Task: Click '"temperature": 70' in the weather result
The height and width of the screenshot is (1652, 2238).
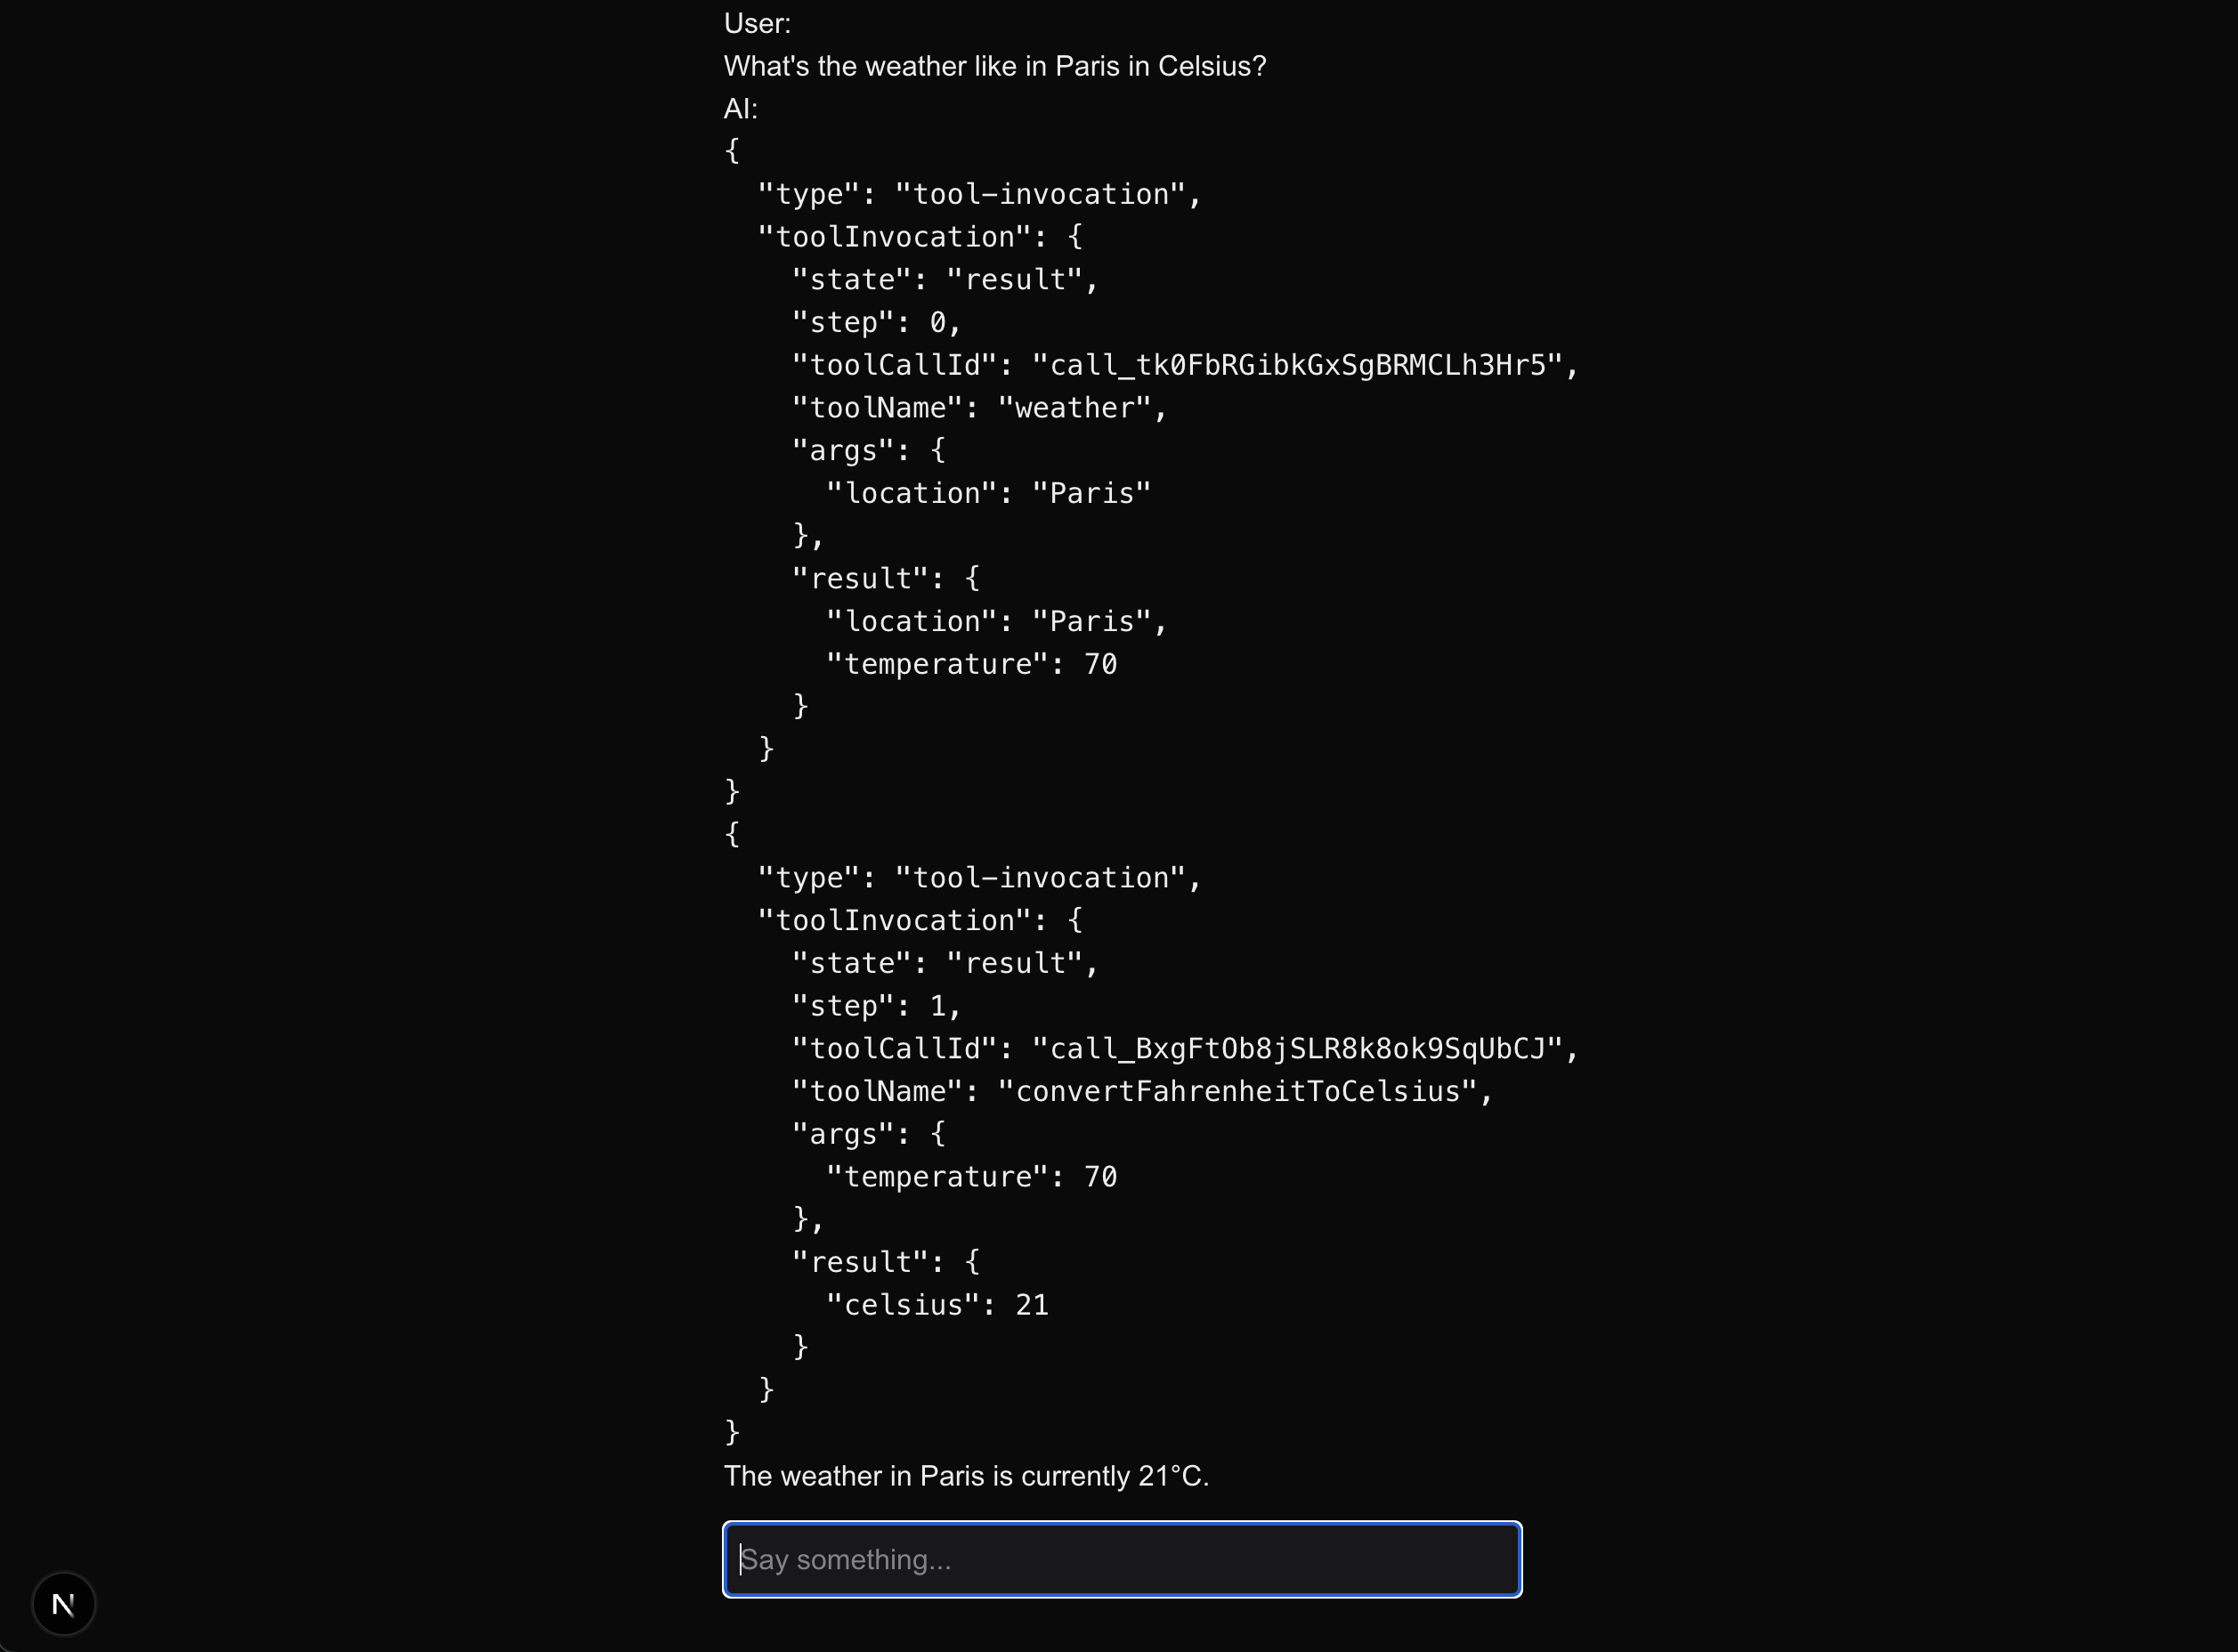Action: coord(971,664)
